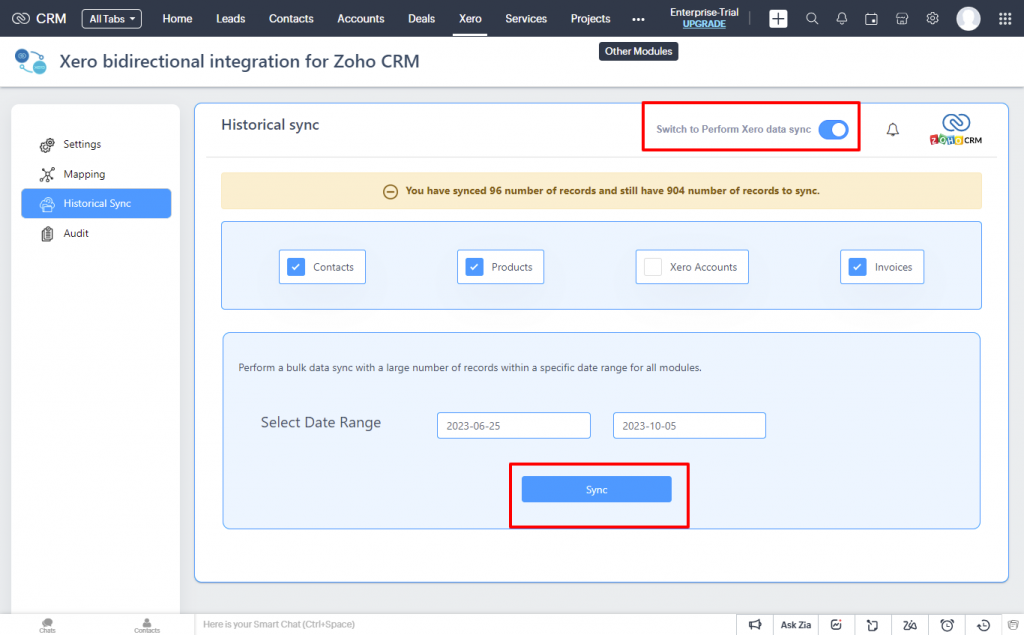Open the marketplace store icon
The height and width of the screenshot is (635, 1024).
point(902,19)
